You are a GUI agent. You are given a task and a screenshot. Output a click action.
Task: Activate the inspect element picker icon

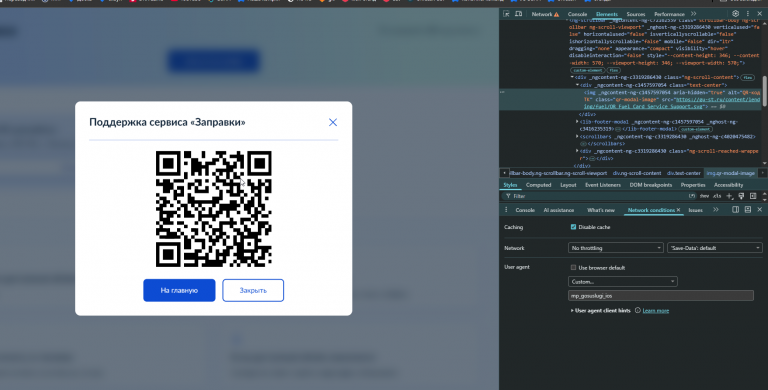506,14
